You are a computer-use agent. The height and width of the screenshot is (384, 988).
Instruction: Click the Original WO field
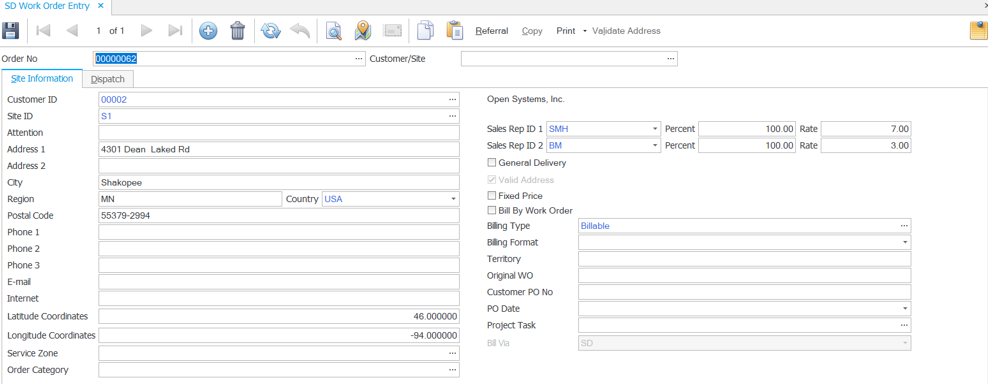(x=745, y=276)
